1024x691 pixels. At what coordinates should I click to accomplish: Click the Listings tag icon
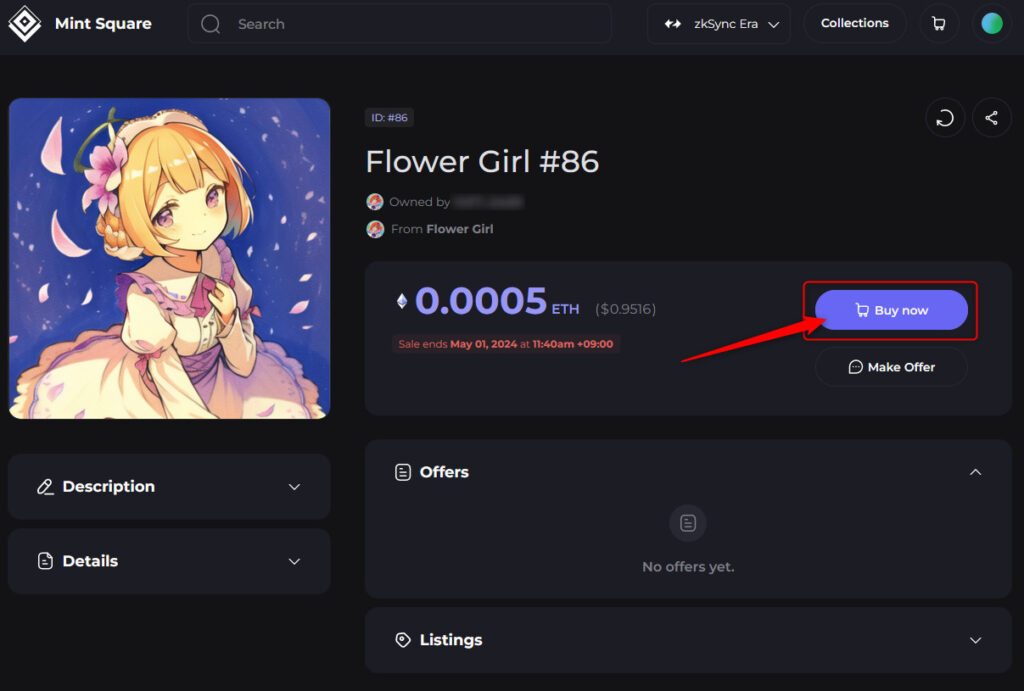point(403,640)
